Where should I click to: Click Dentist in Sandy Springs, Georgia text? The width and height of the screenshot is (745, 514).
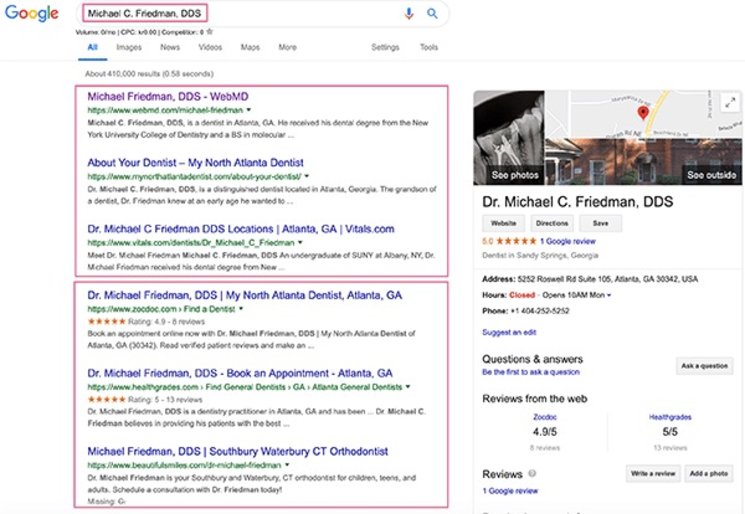pos(540,255)
